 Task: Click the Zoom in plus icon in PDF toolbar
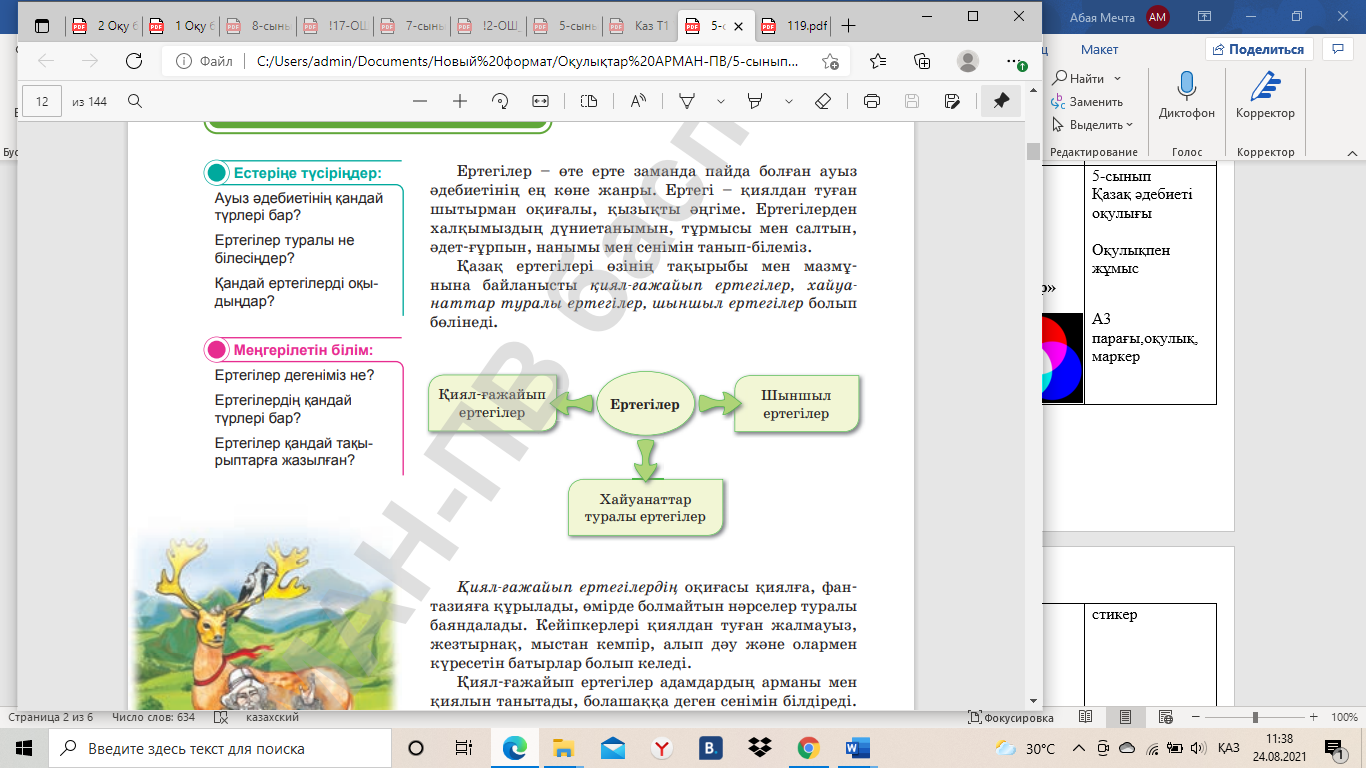(460, 101)
